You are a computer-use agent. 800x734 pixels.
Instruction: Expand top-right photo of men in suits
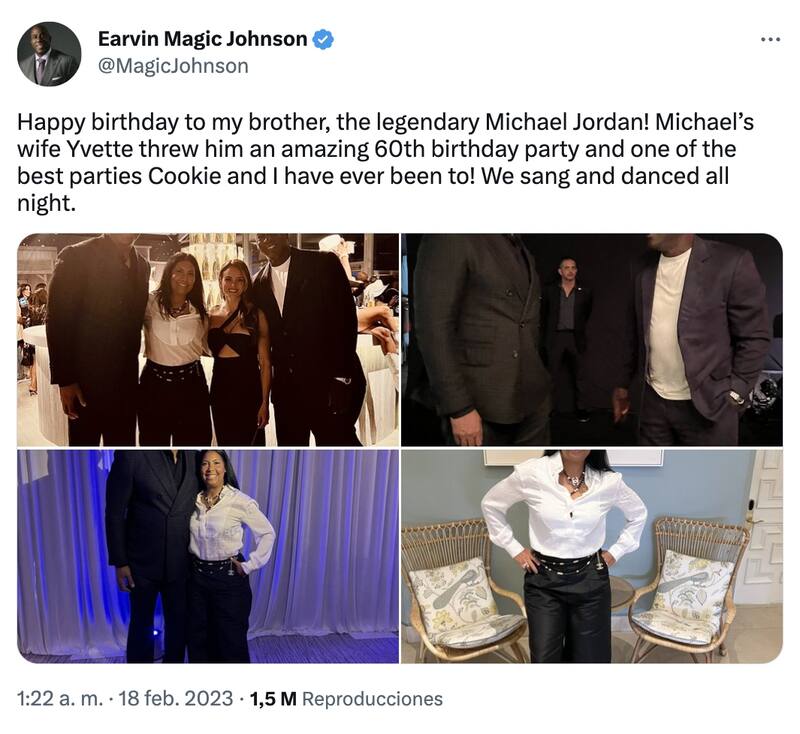point(592,340)
